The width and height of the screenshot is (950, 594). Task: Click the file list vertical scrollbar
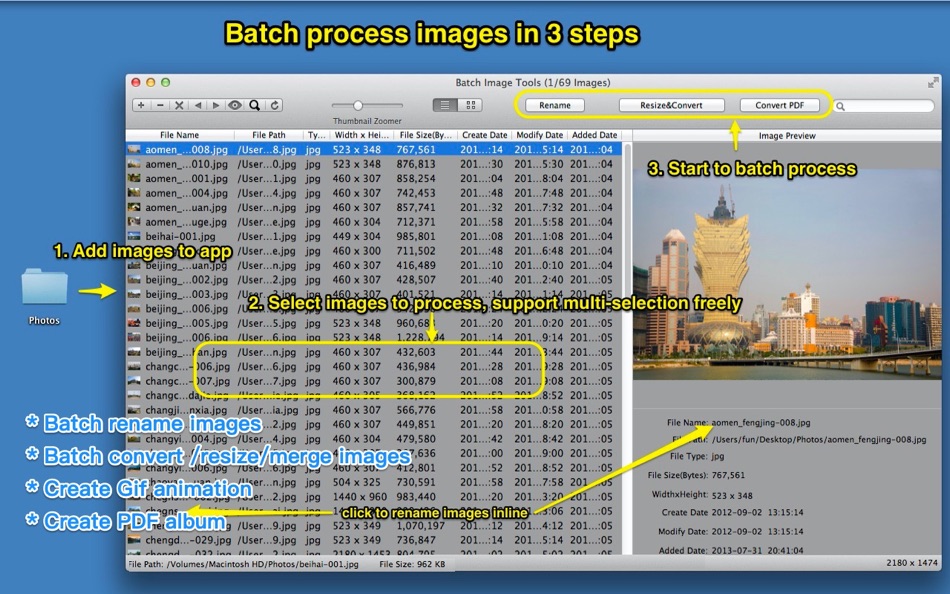click(x=627, y=349)
